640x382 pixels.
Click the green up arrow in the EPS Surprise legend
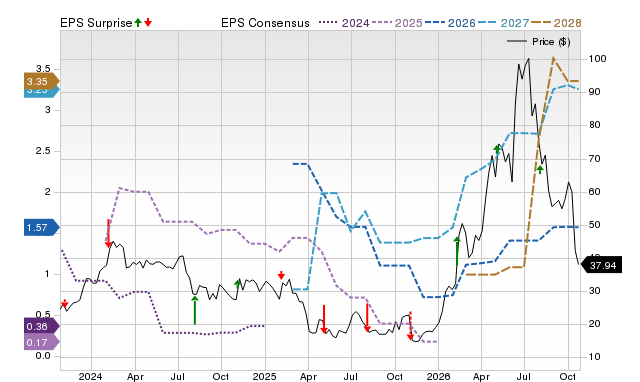(138, 22)
